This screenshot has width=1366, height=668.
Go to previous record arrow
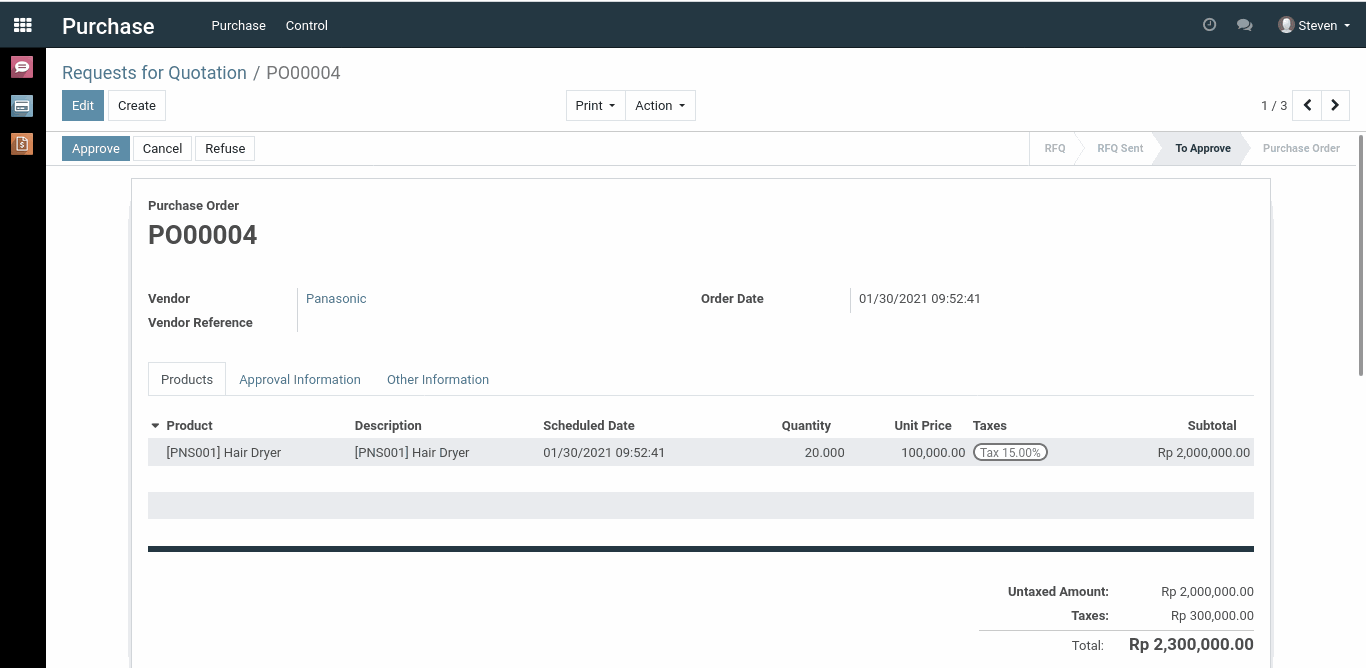(1307, 105)
